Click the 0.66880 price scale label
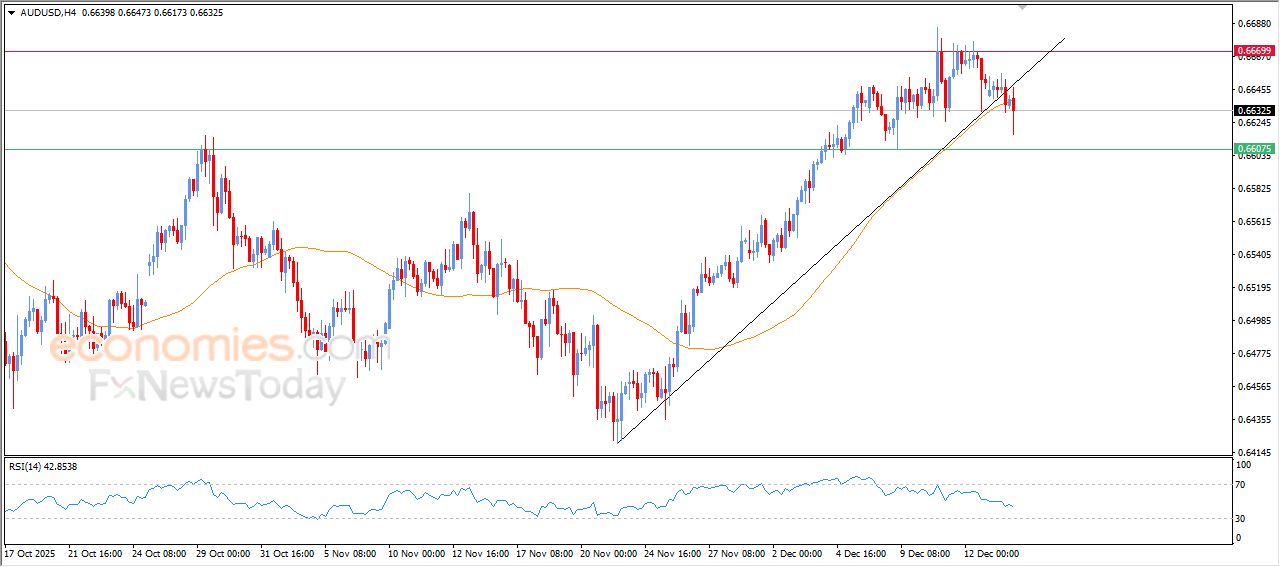This screenshot has width=1280, height=567. tap(1253, 23)
